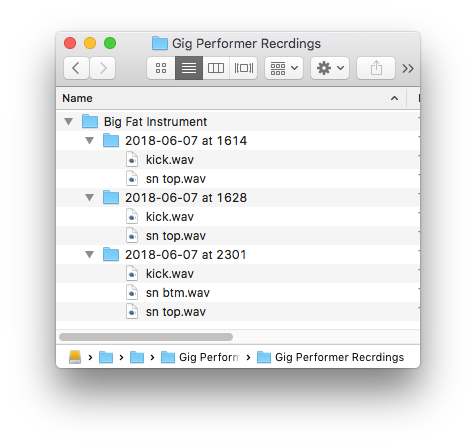Viewport: 476px width, 448px height.
Task: Select 'kick.wav' name in 1614 folder
Action: pyautogui.click(x=170, y=160)
